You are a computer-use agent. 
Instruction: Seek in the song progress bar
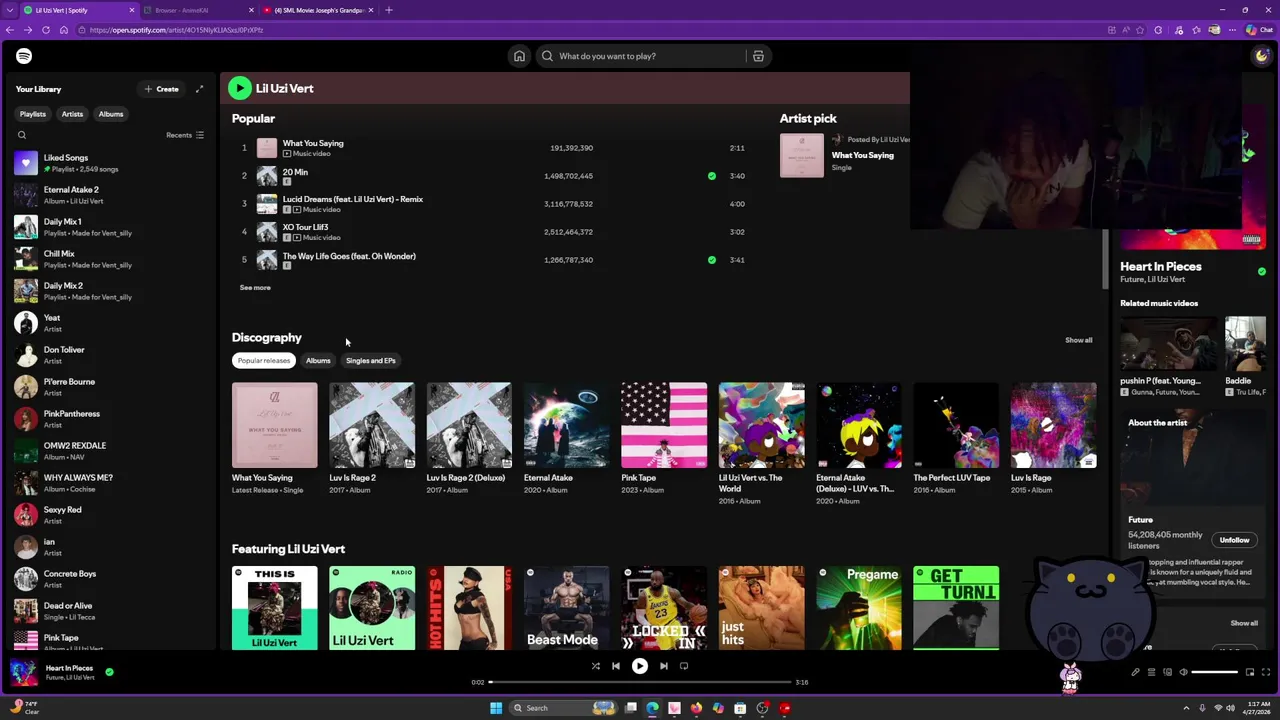(640, 682)
